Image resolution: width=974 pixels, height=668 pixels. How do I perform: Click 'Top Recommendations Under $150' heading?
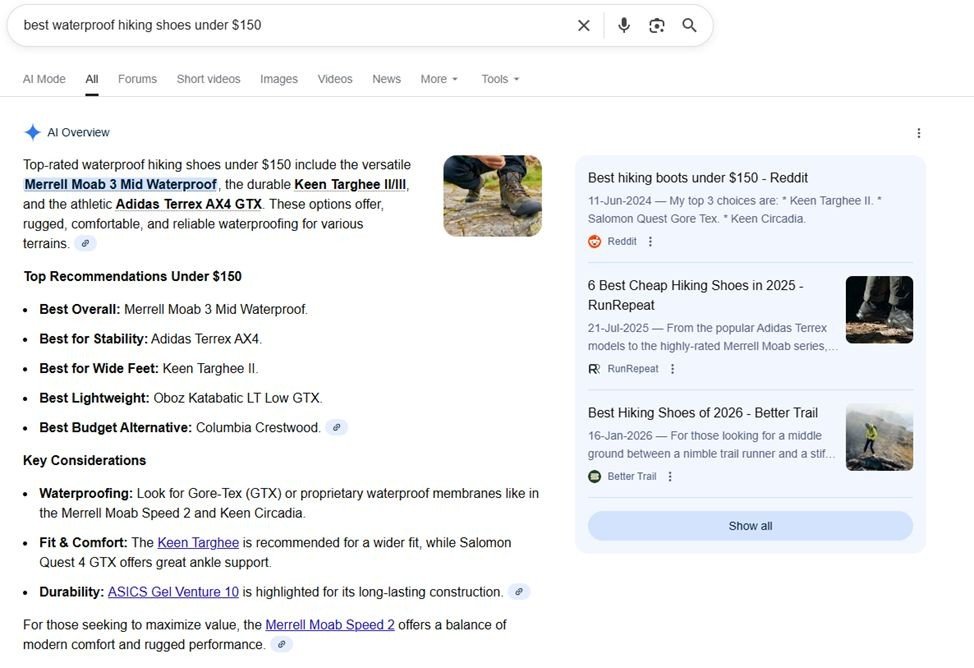133,277
